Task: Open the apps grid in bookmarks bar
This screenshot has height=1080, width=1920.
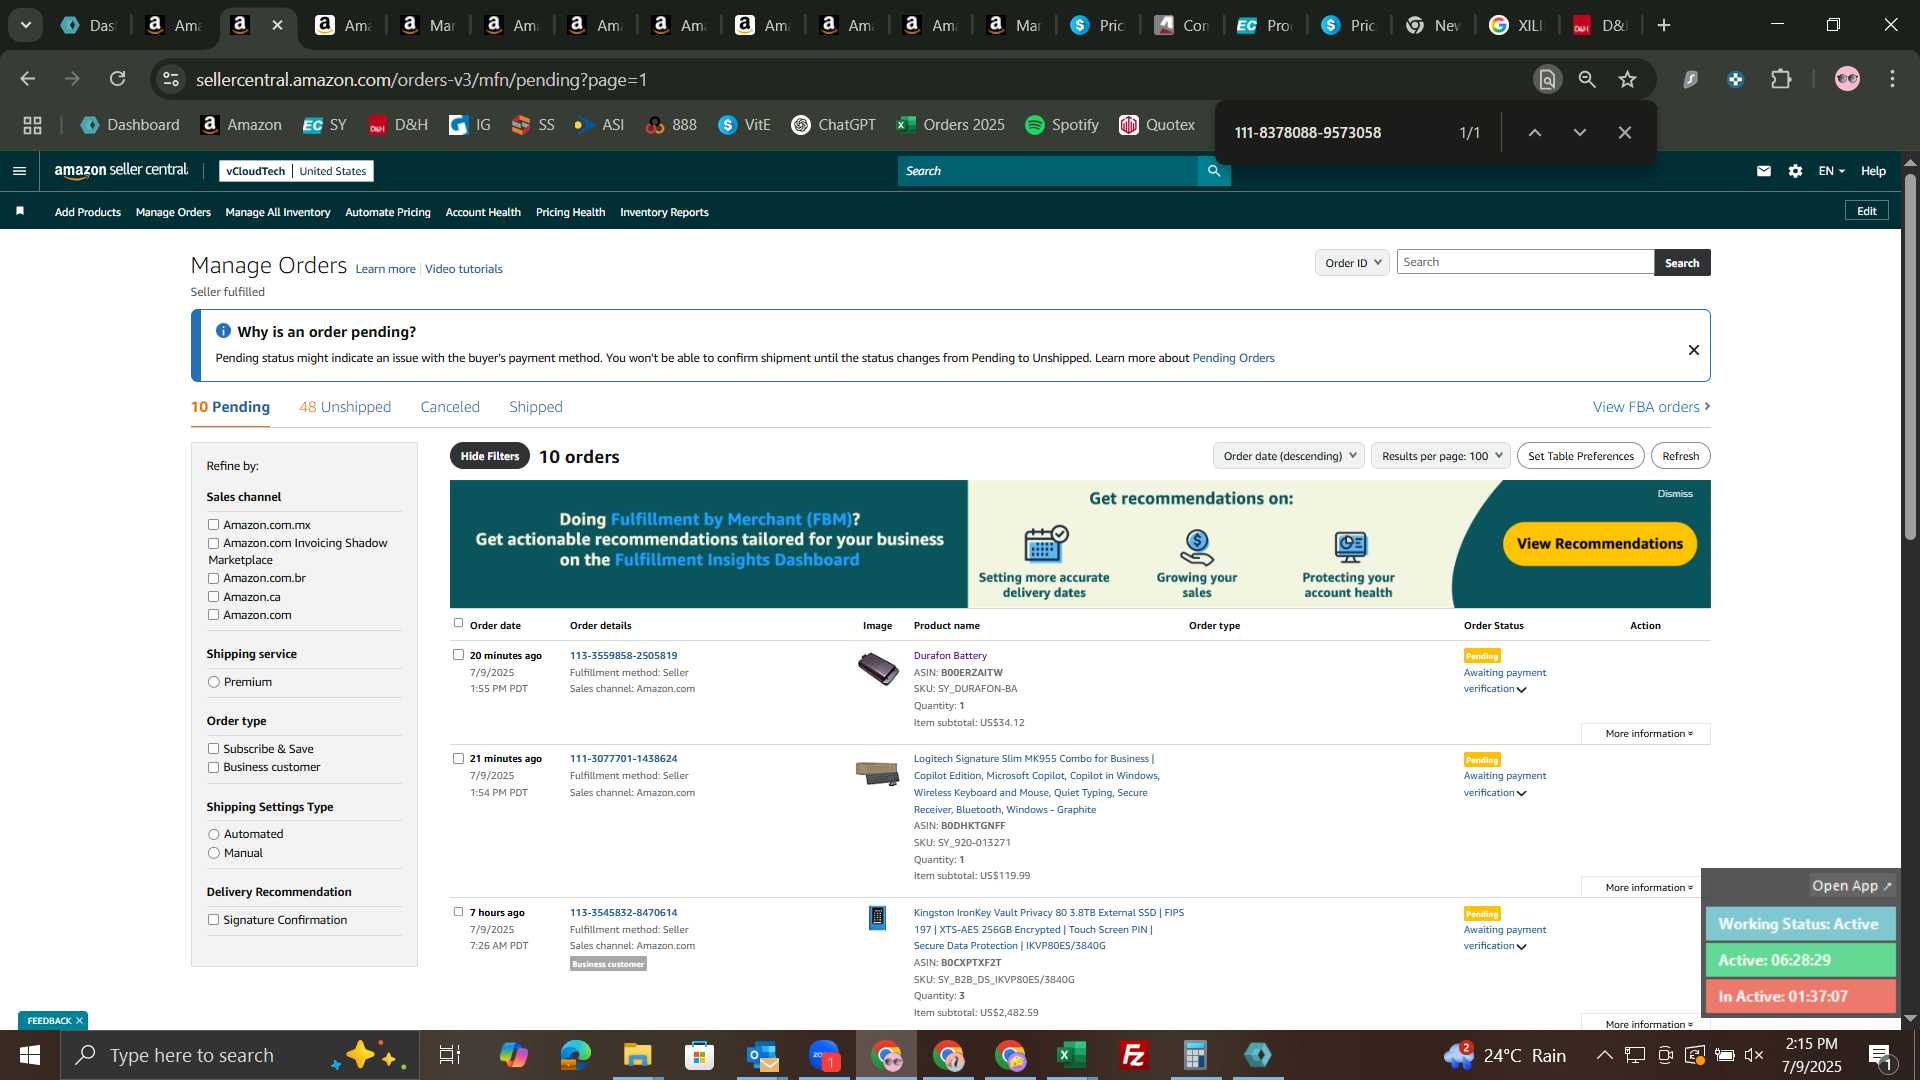Action: pos(33,125)
